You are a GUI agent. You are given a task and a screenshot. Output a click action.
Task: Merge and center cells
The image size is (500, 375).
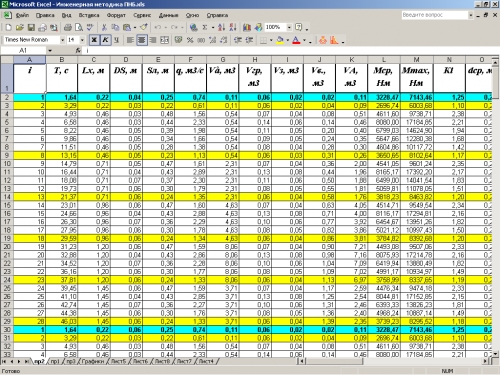point(164,40)
